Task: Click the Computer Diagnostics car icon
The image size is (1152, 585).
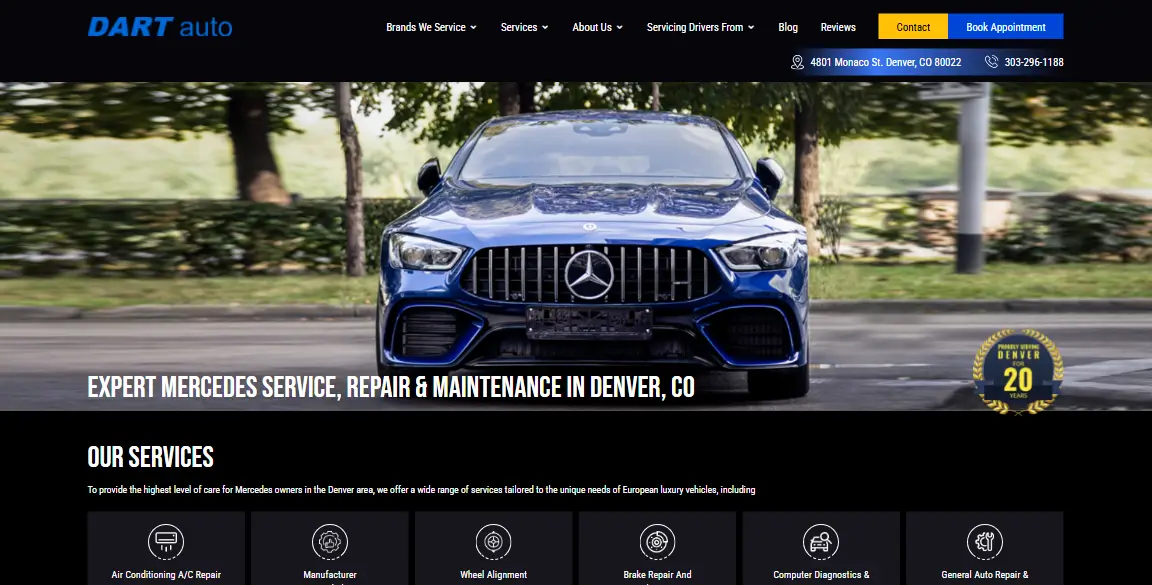Action: [821, 542]
